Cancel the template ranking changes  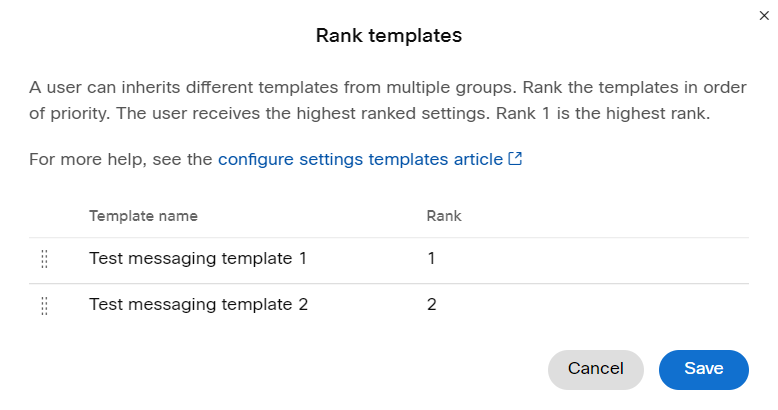(x=596, y=369)
